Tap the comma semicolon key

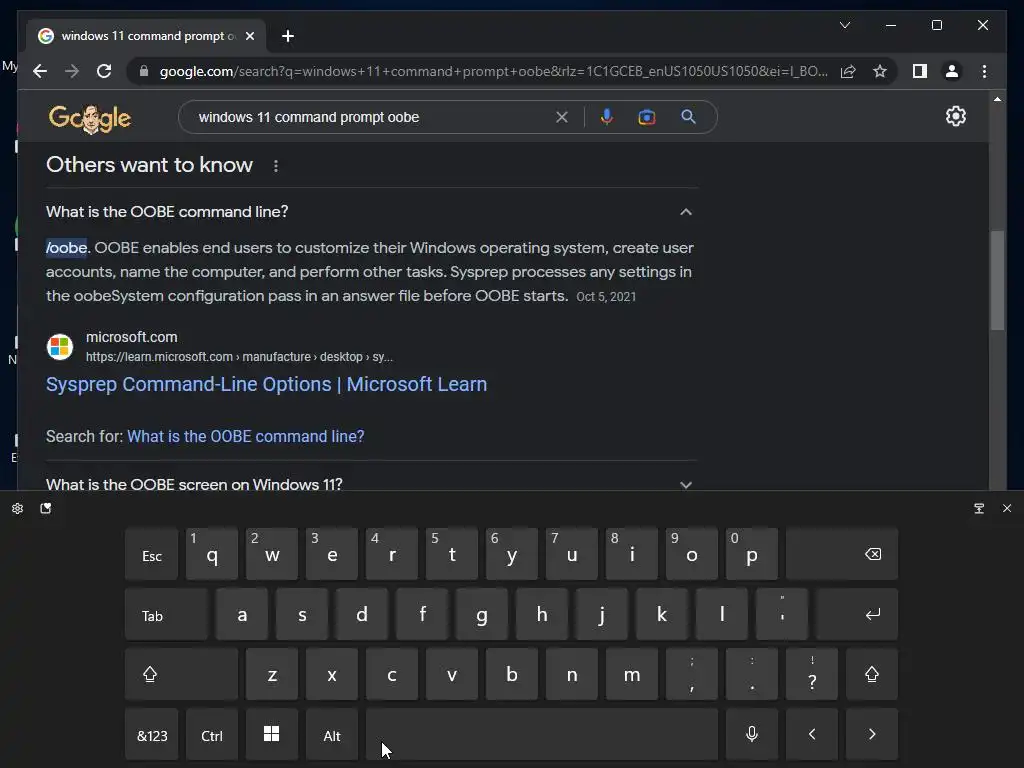coord(692,674)
